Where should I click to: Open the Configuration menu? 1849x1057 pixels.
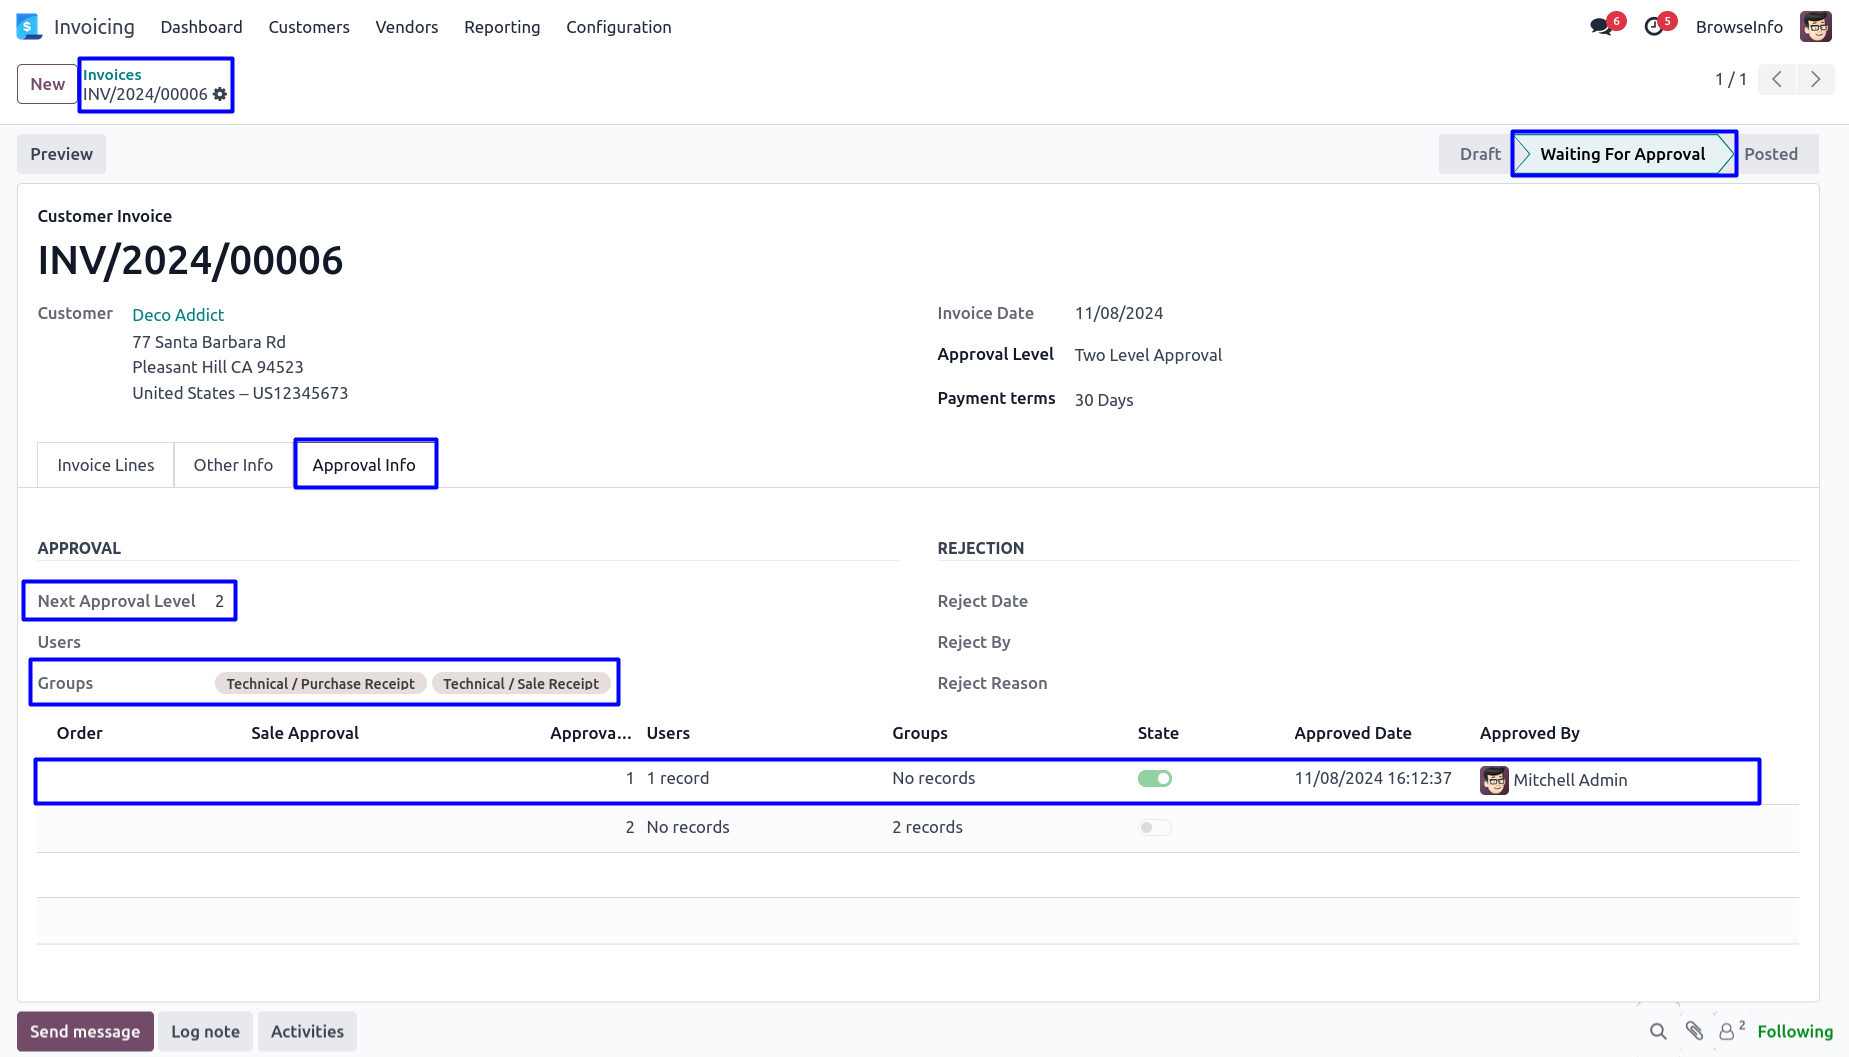[618, 27]
